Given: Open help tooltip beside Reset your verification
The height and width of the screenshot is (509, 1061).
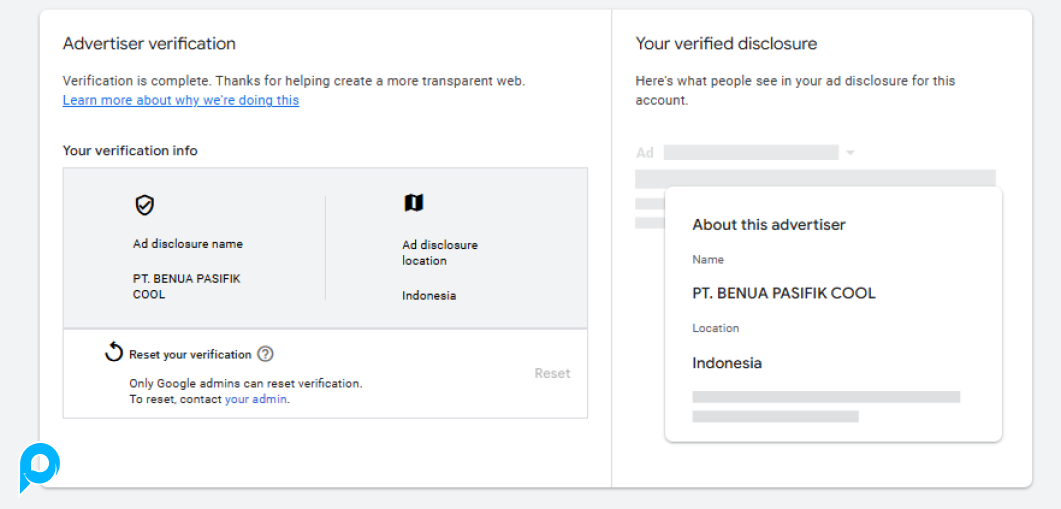Looking at the screenshot, I should [x=265, y=354].
